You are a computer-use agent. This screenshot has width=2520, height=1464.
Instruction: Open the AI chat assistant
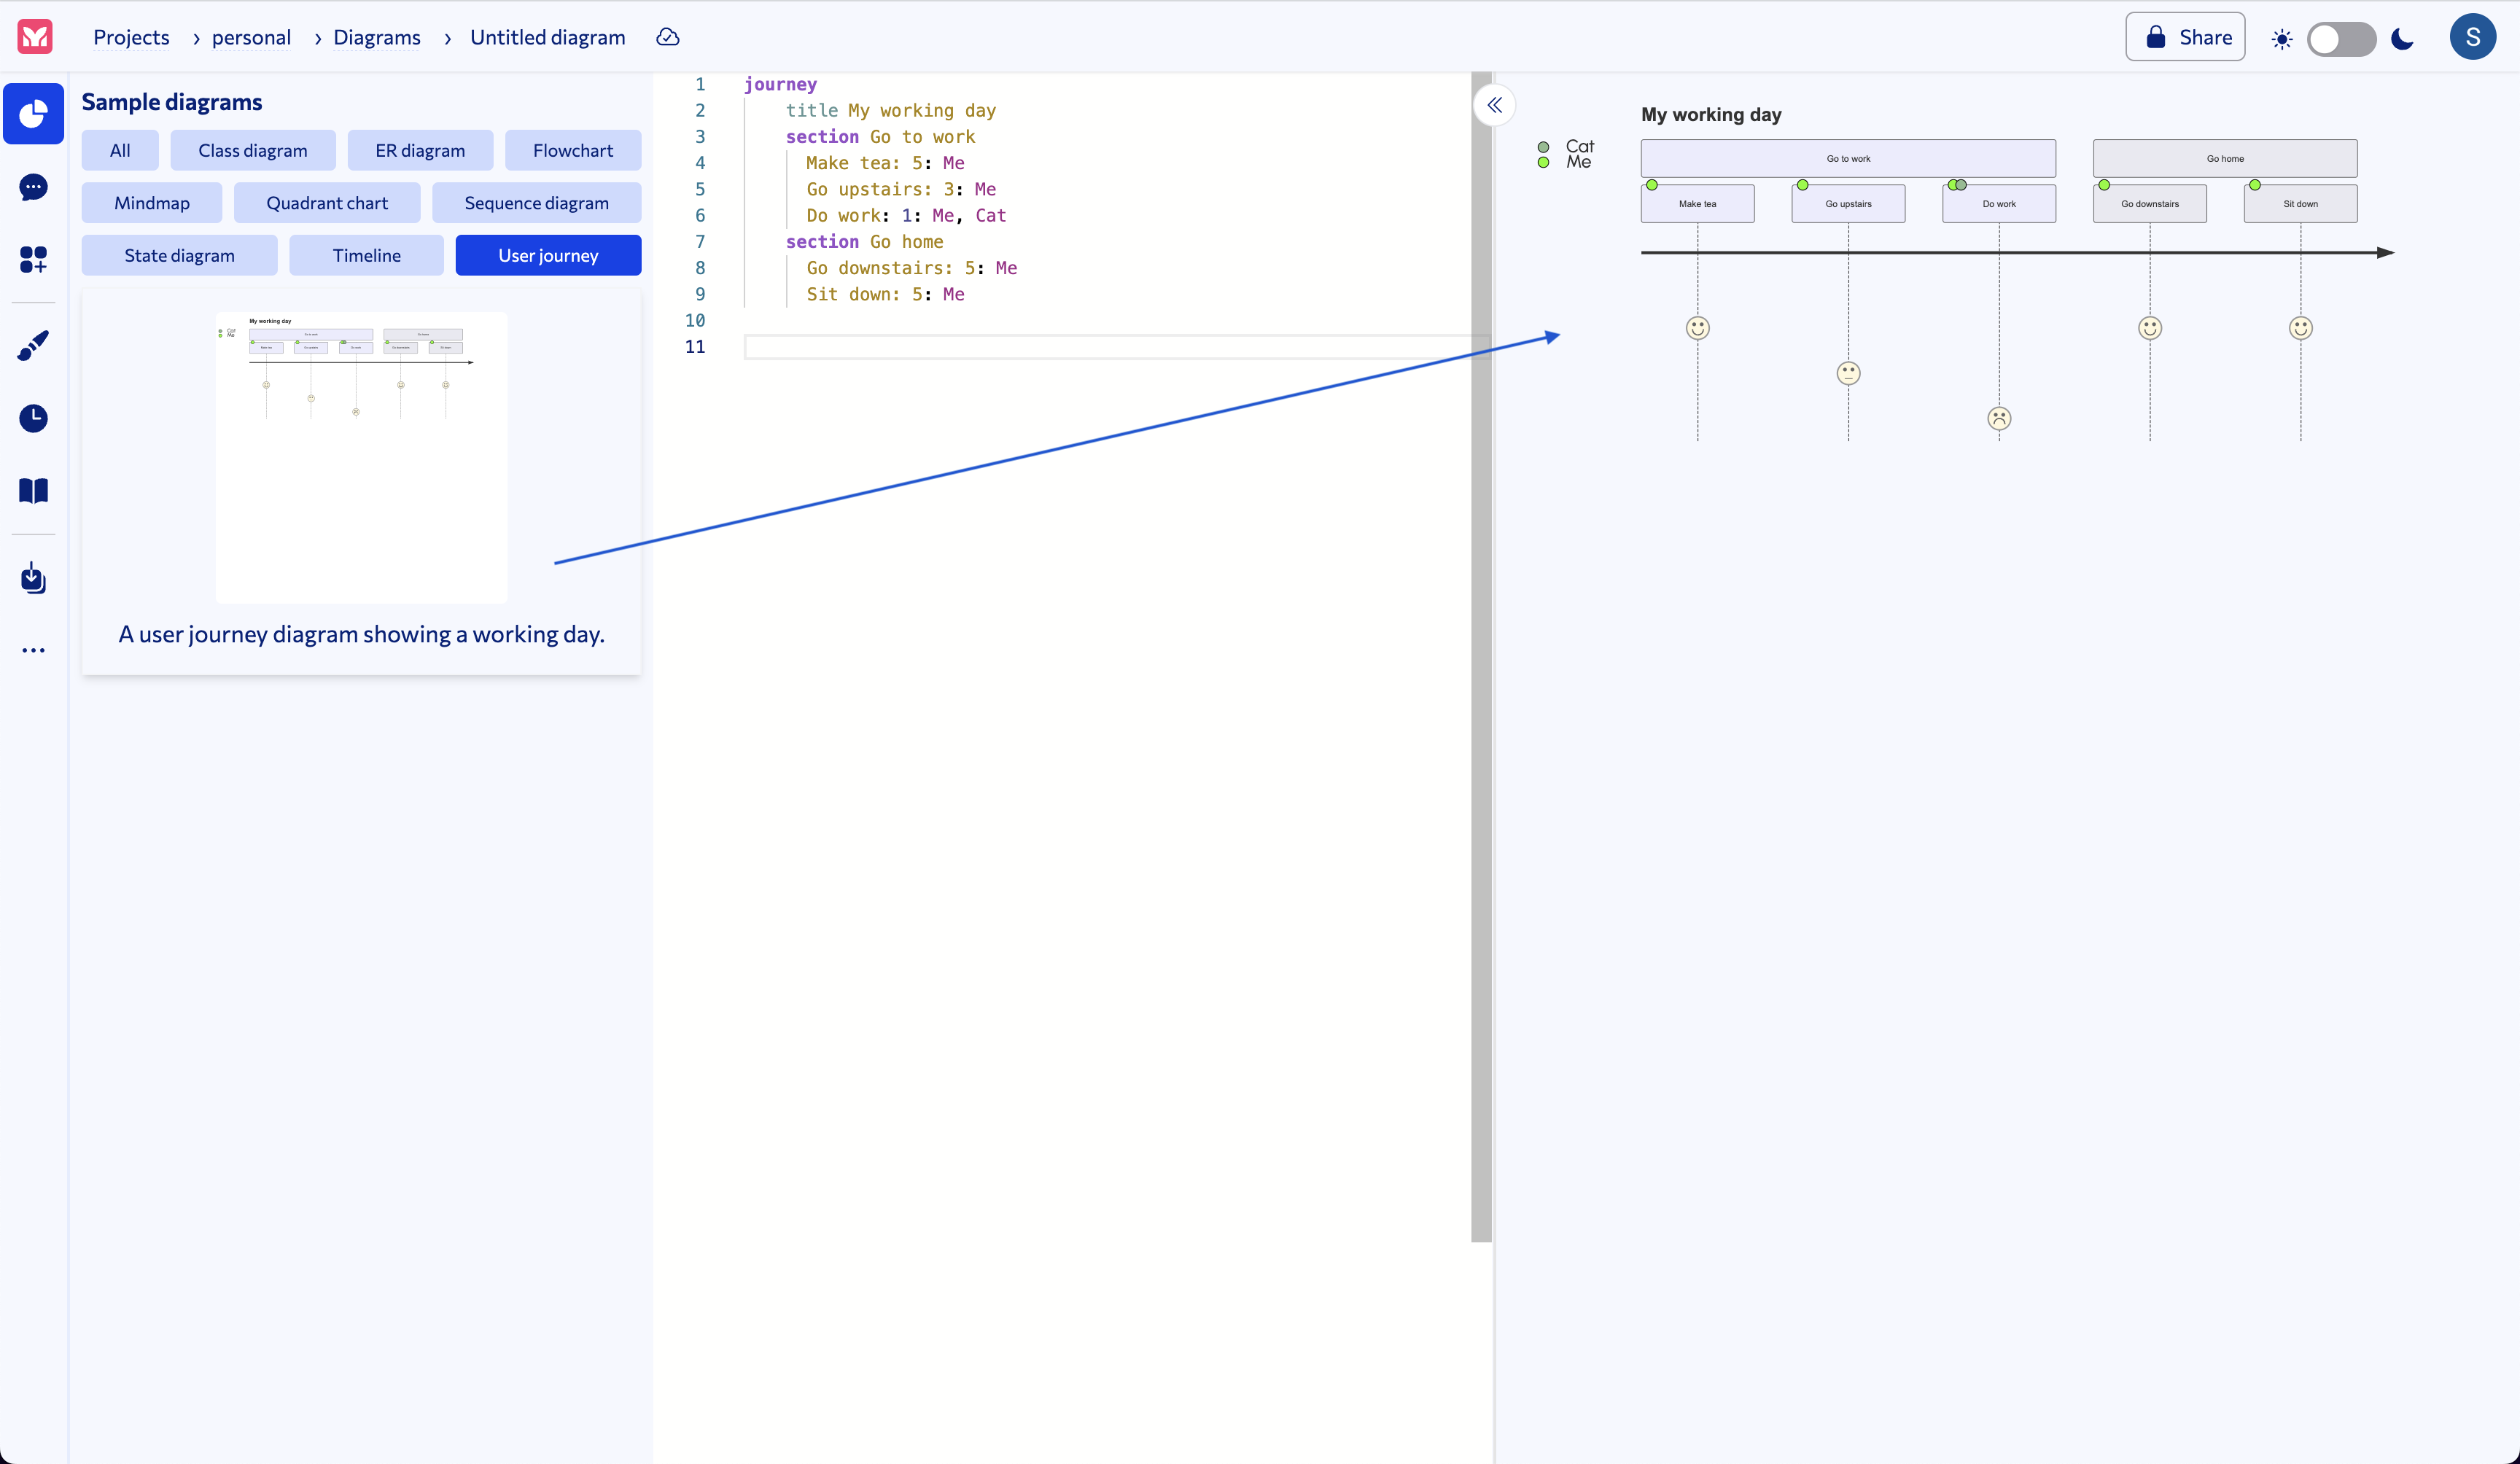[33, 188]
